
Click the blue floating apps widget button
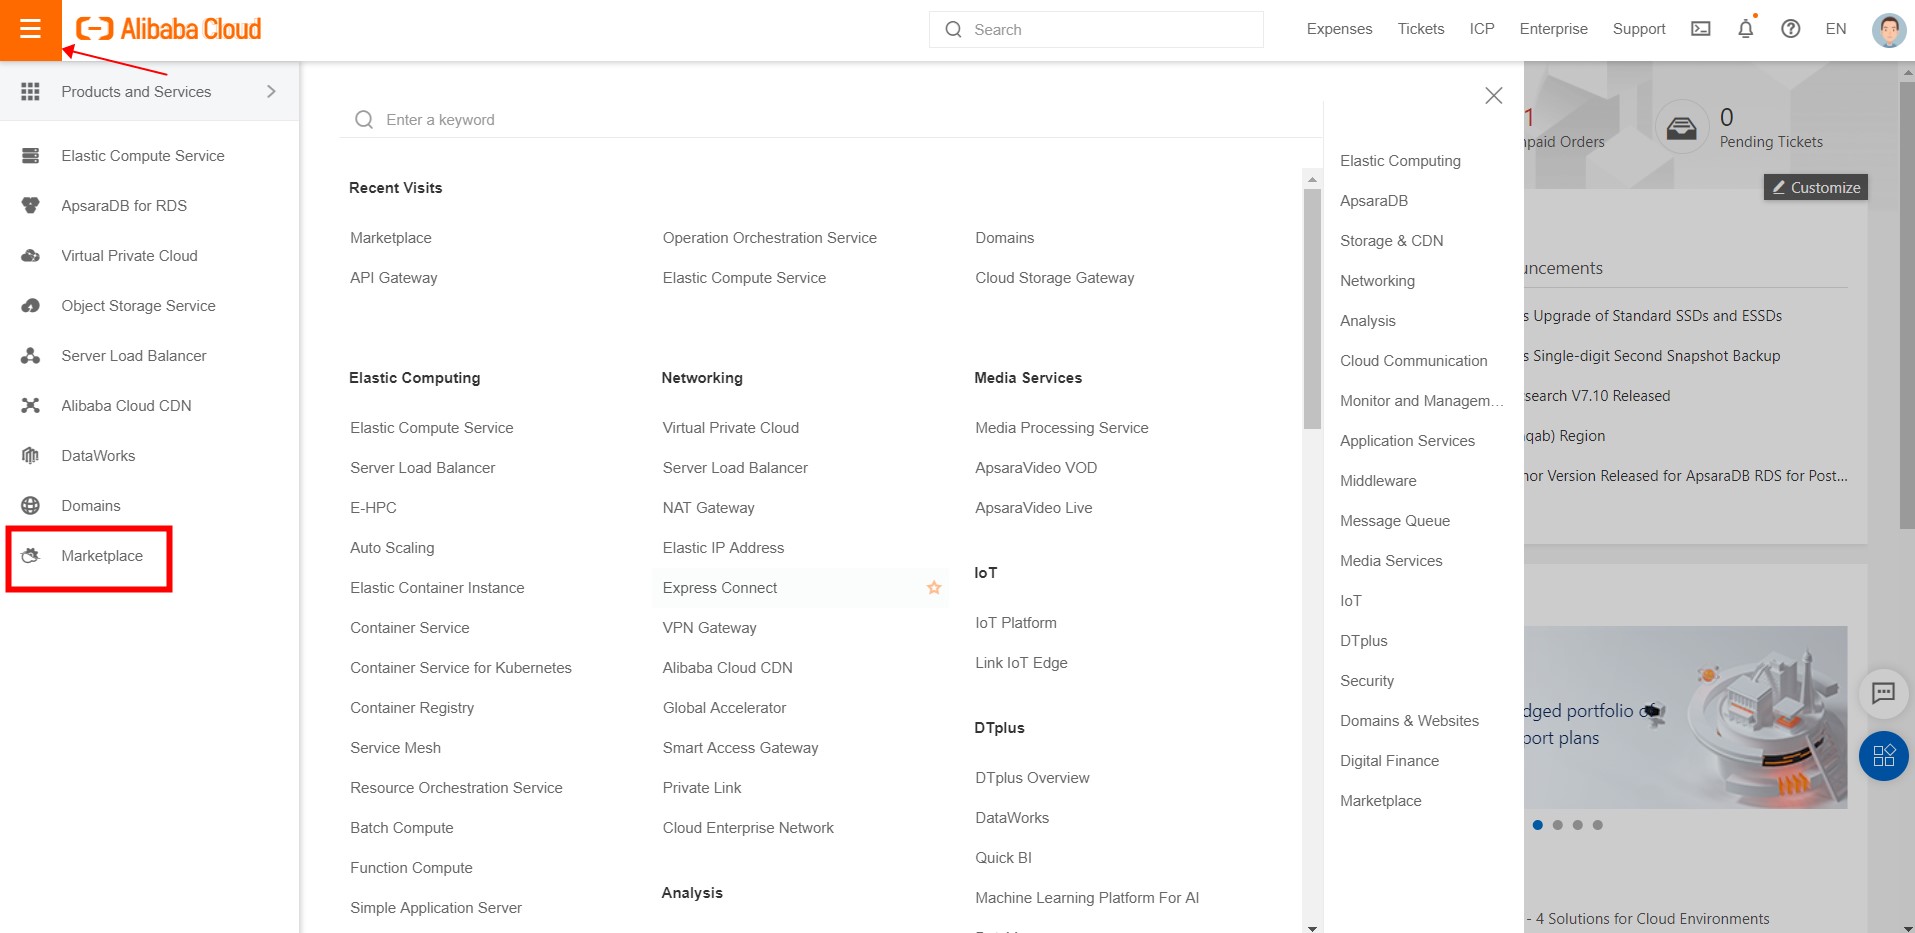[1883, 756]
